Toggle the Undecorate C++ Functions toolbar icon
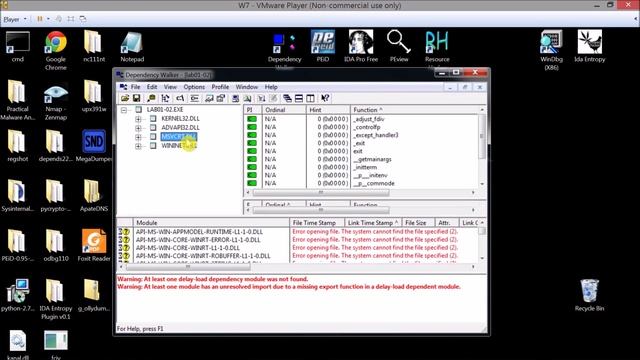 pyautogui.click(x=194, y=98)
